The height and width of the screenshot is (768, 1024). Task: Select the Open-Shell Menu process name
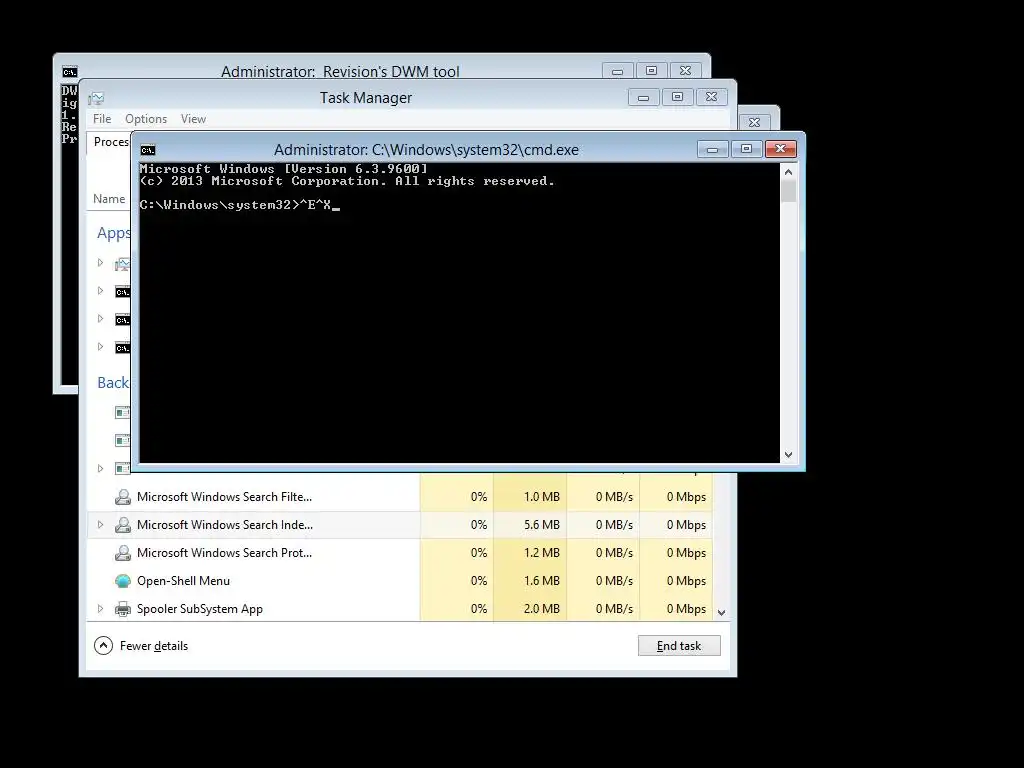pos(183,581)
